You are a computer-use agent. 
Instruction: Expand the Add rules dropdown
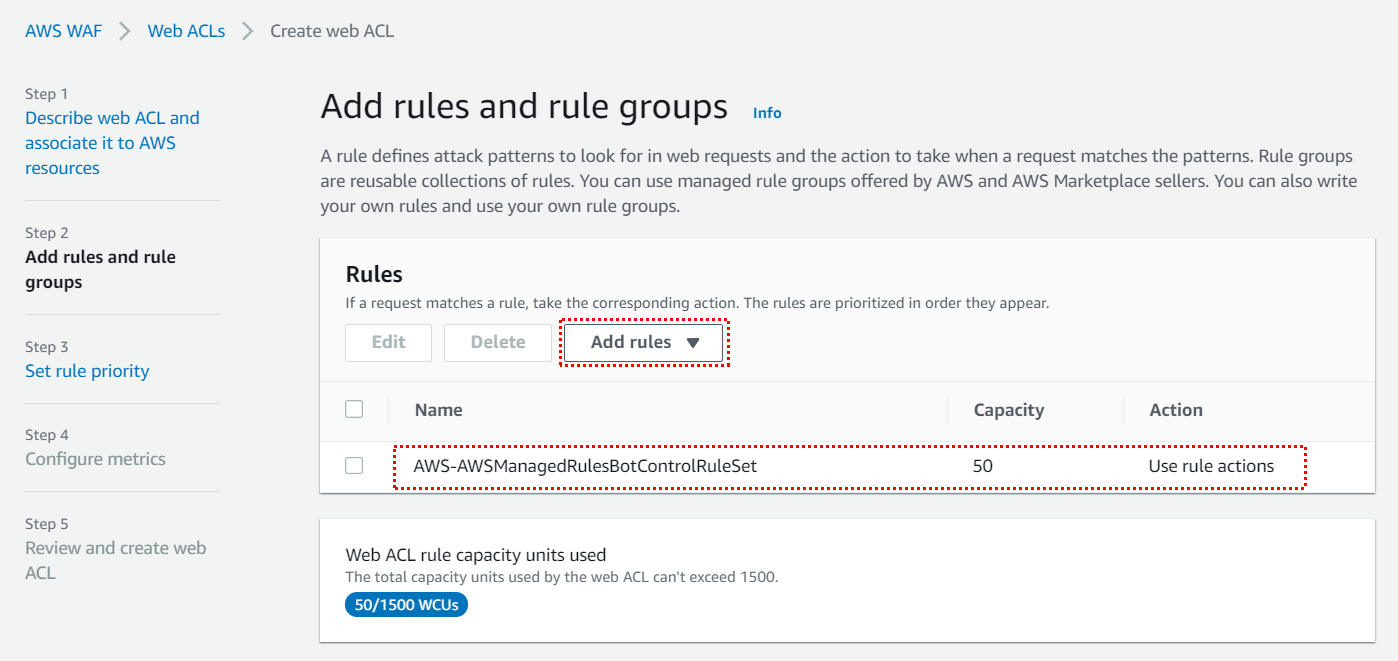tap(644, 342)
